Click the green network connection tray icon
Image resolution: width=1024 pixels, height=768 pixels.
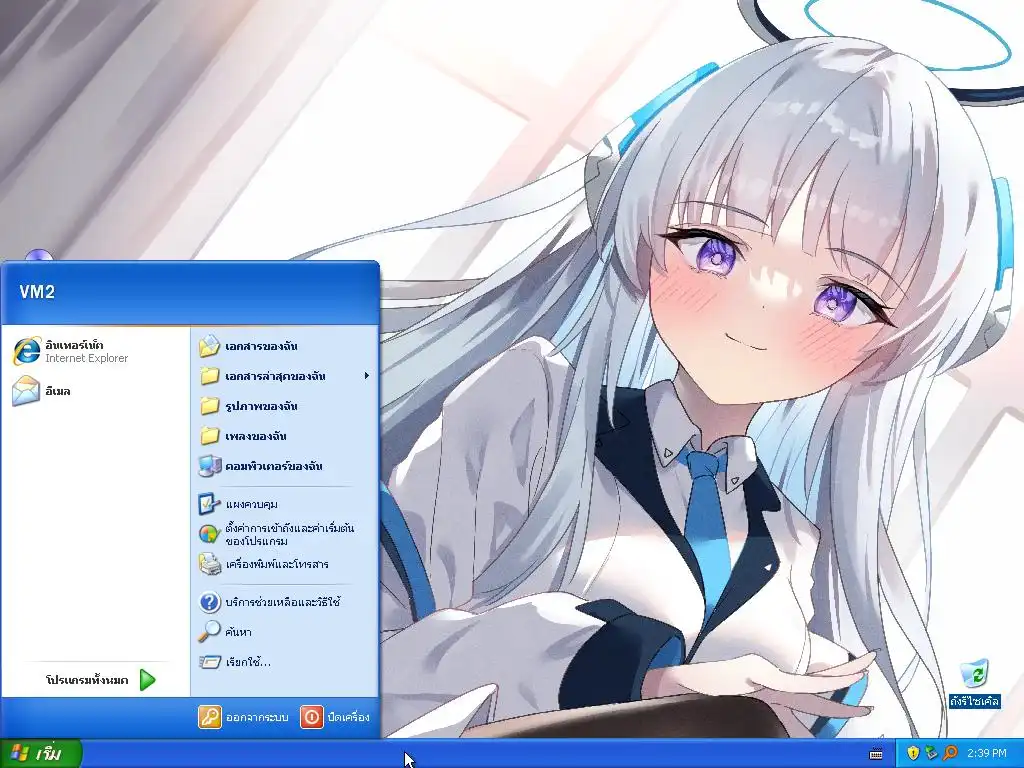(x=931, y=754)
